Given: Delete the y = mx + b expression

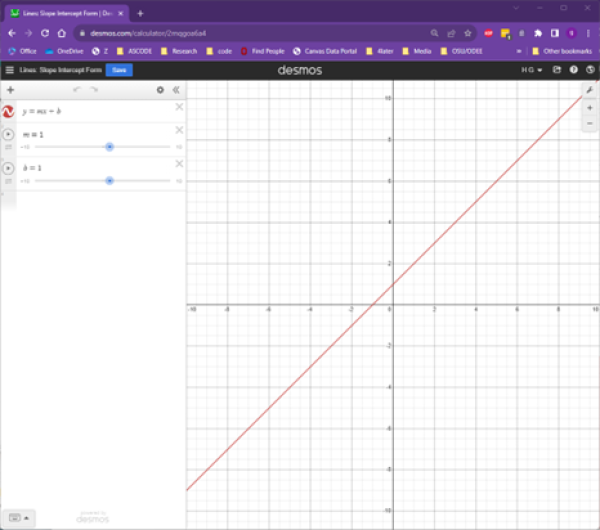Looking at the screenshot, I should coord(179,107).
